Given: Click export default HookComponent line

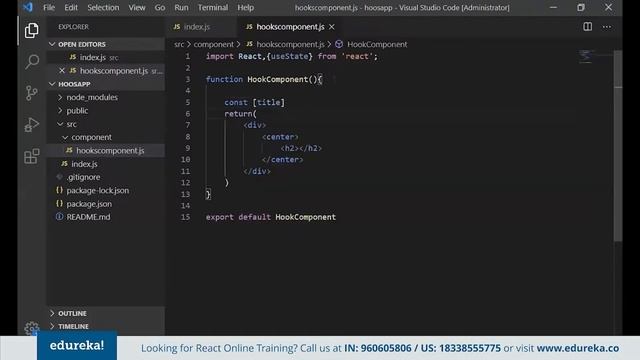Looking at the screenshot, I should click(x=271, y=217).
